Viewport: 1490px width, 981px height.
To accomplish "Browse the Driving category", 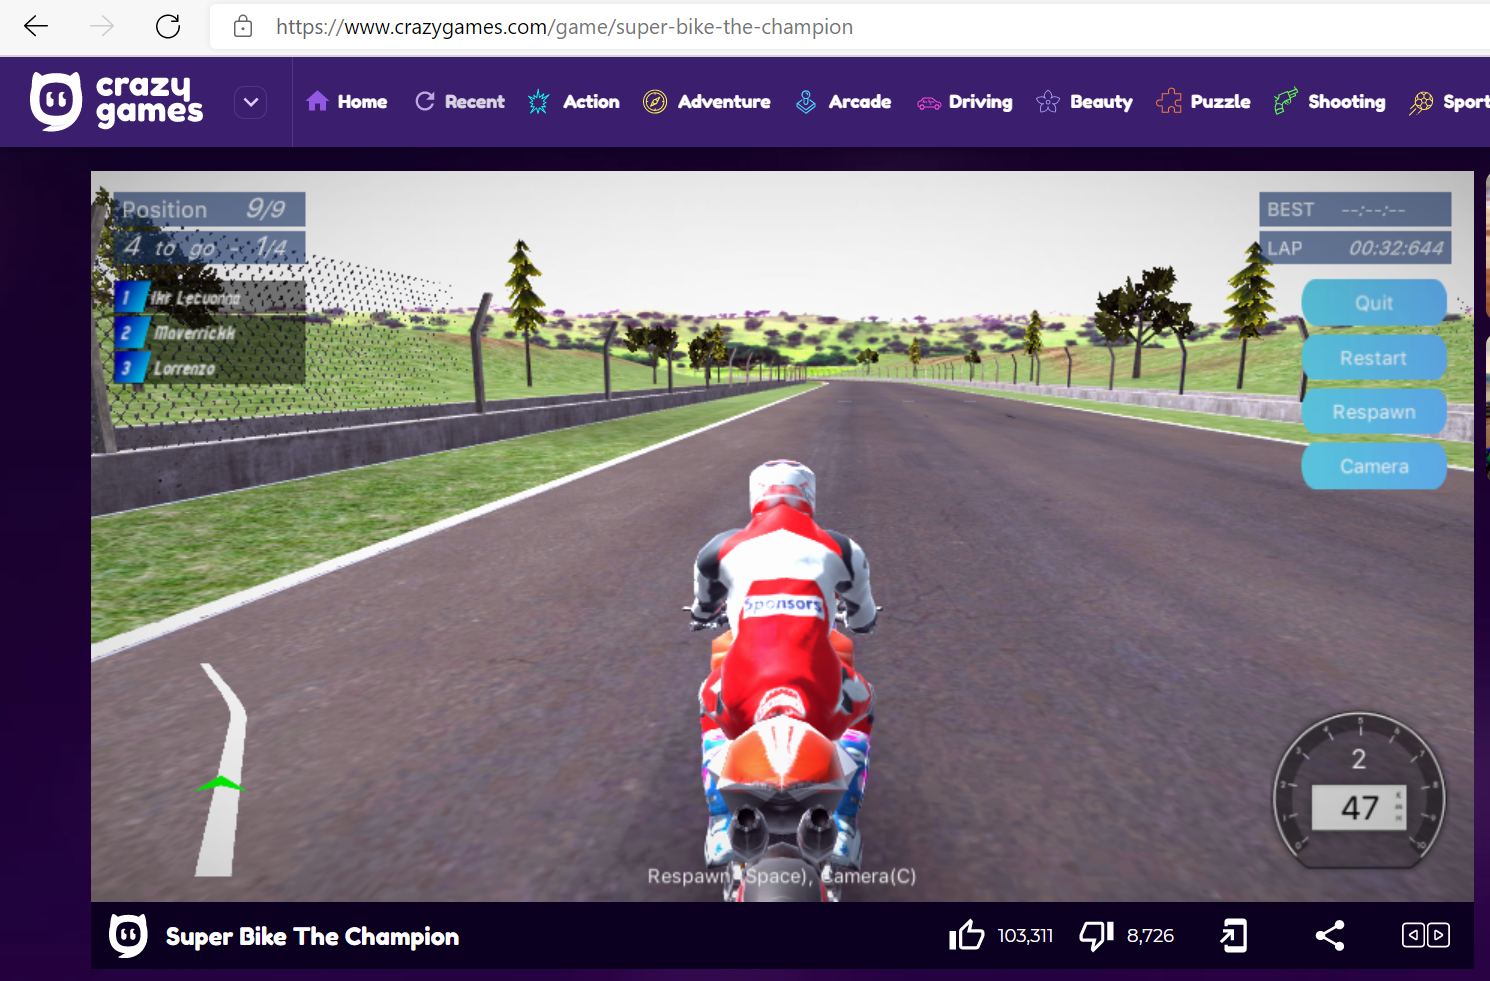I will point(964,101).
